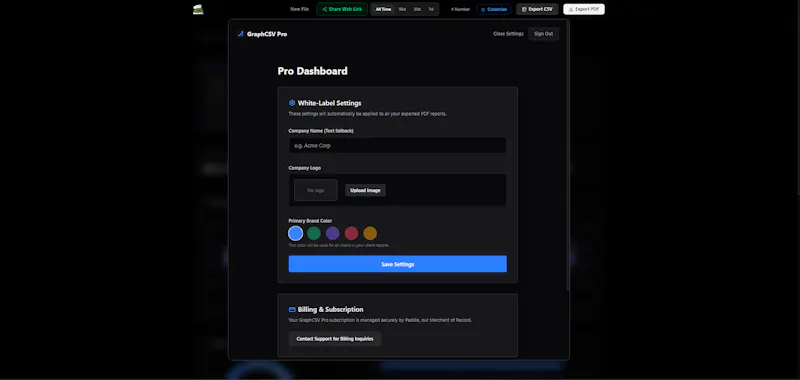Click the GraphCSV Pro chart icon
Image resolution: width=800 pixels, height=380 pixels.
pos(241,34)
